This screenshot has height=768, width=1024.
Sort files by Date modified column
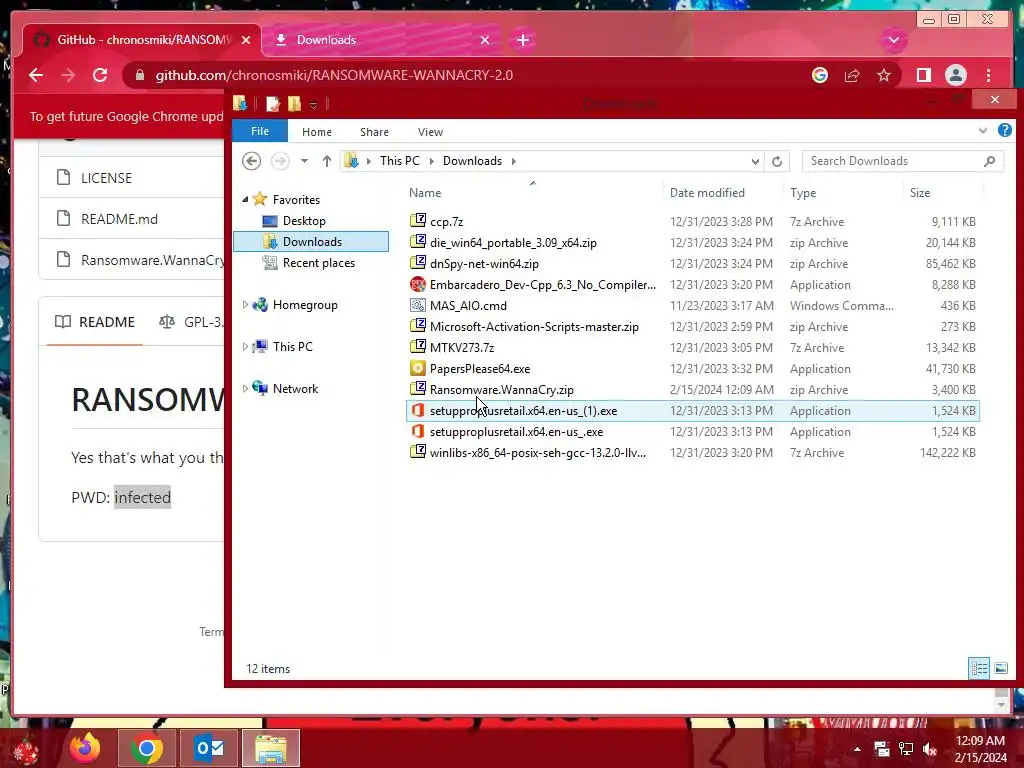pos(723,193)
